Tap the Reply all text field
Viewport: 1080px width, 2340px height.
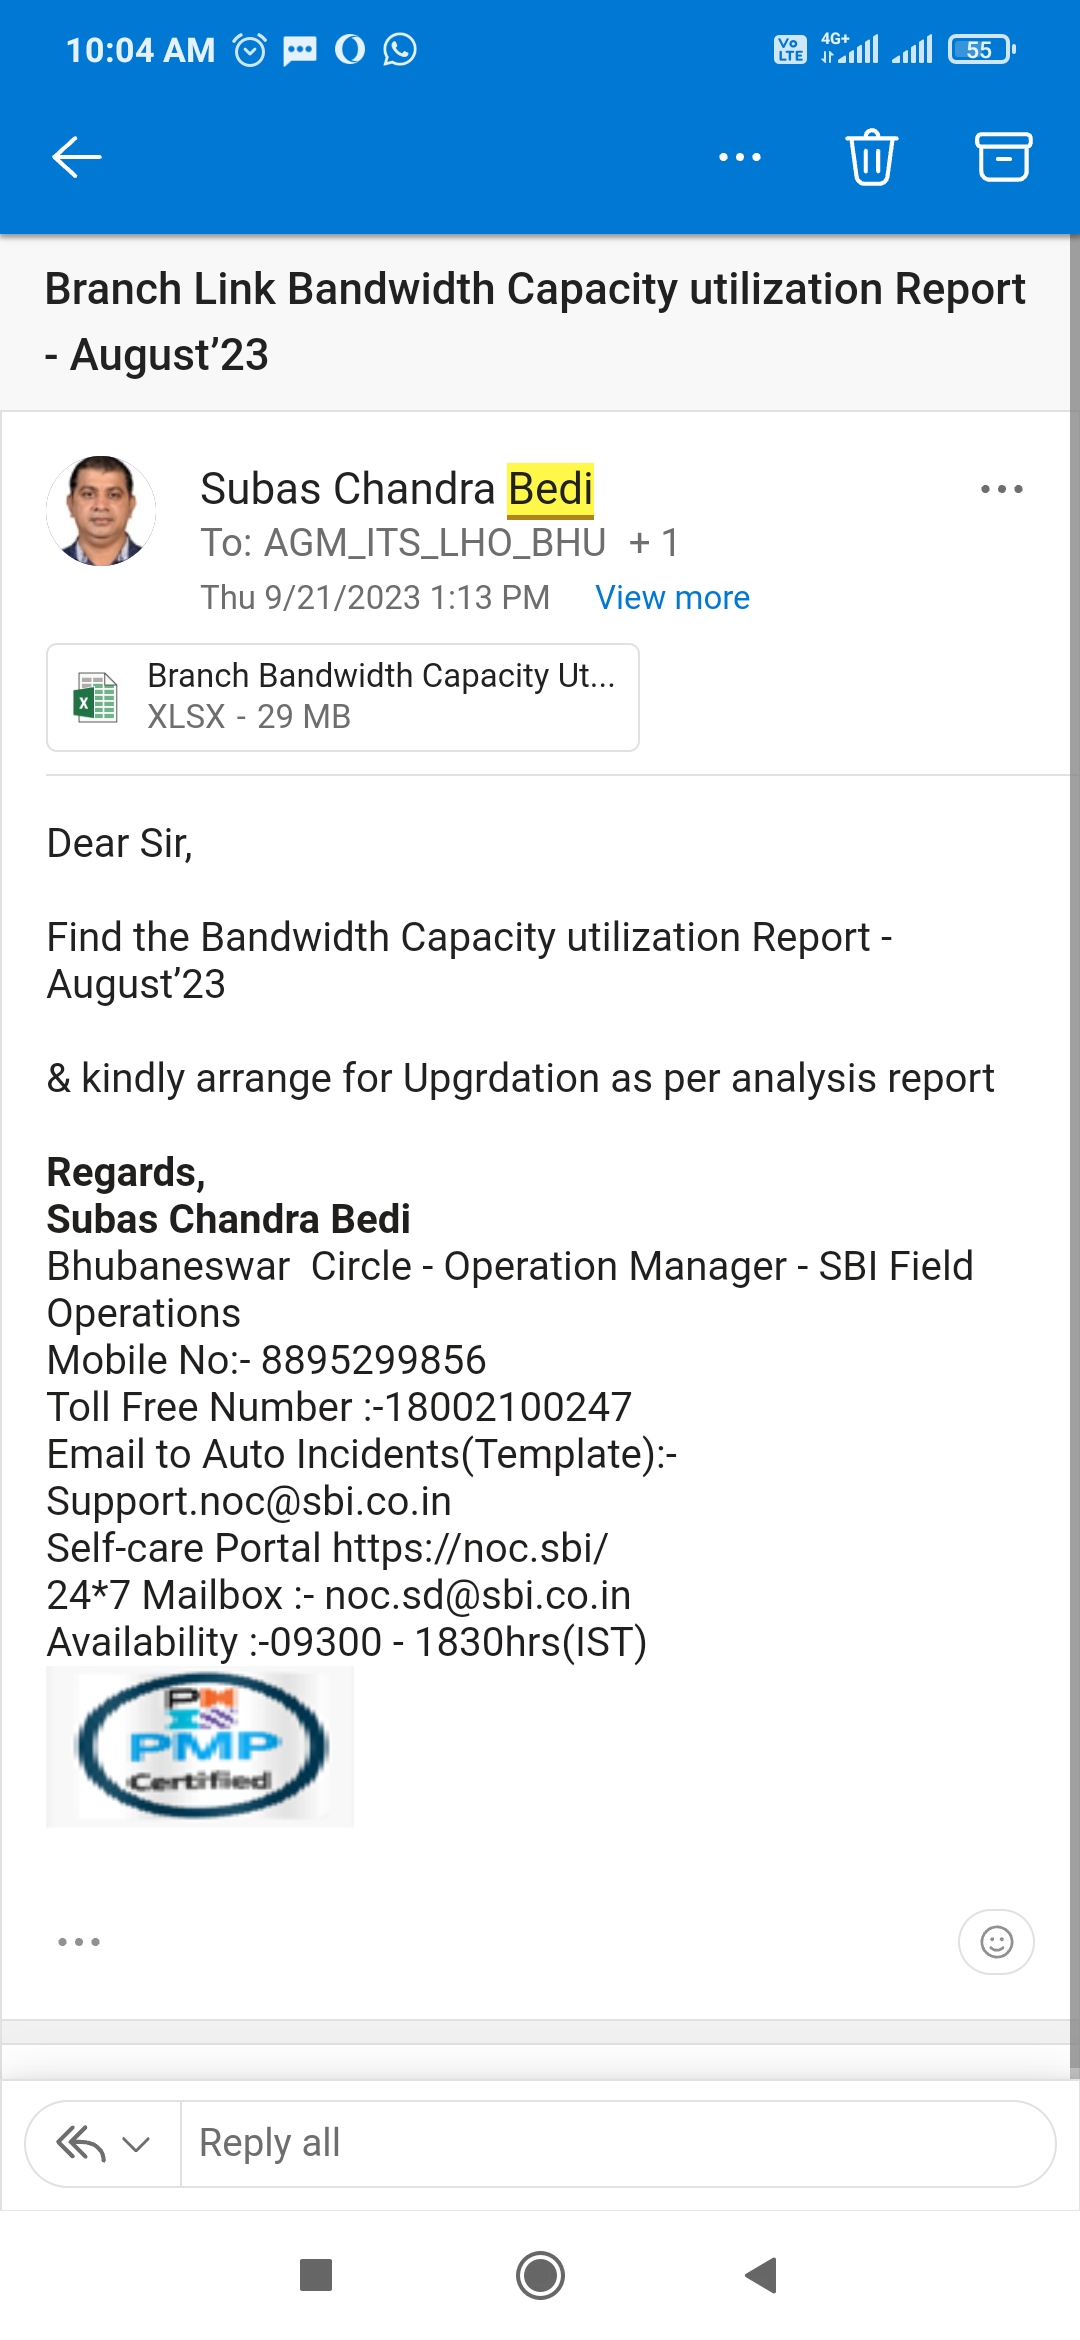[x=616, y=2143]
